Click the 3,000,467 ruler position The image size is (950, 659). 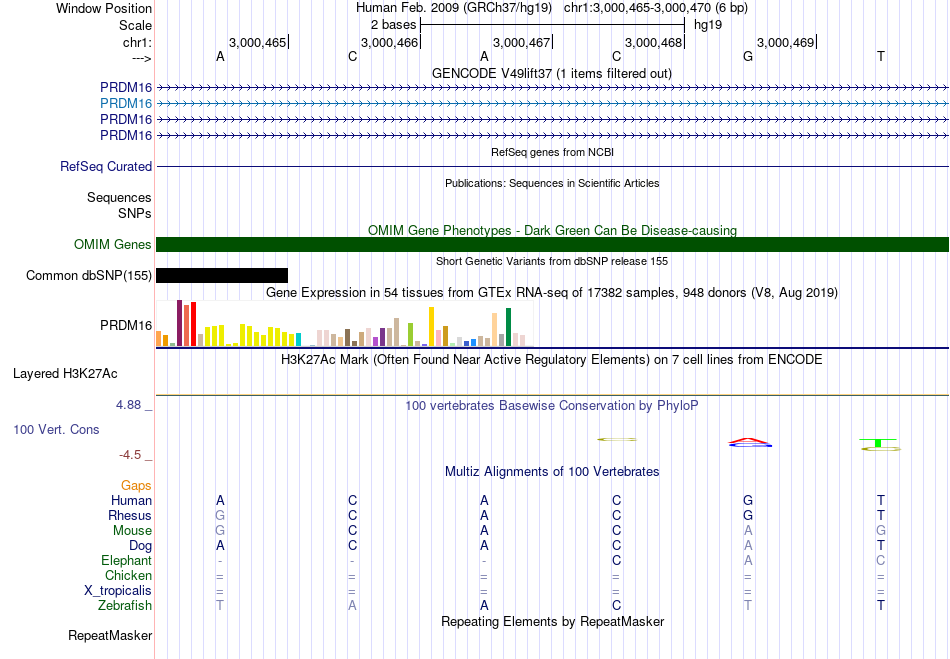coord(522,42)
